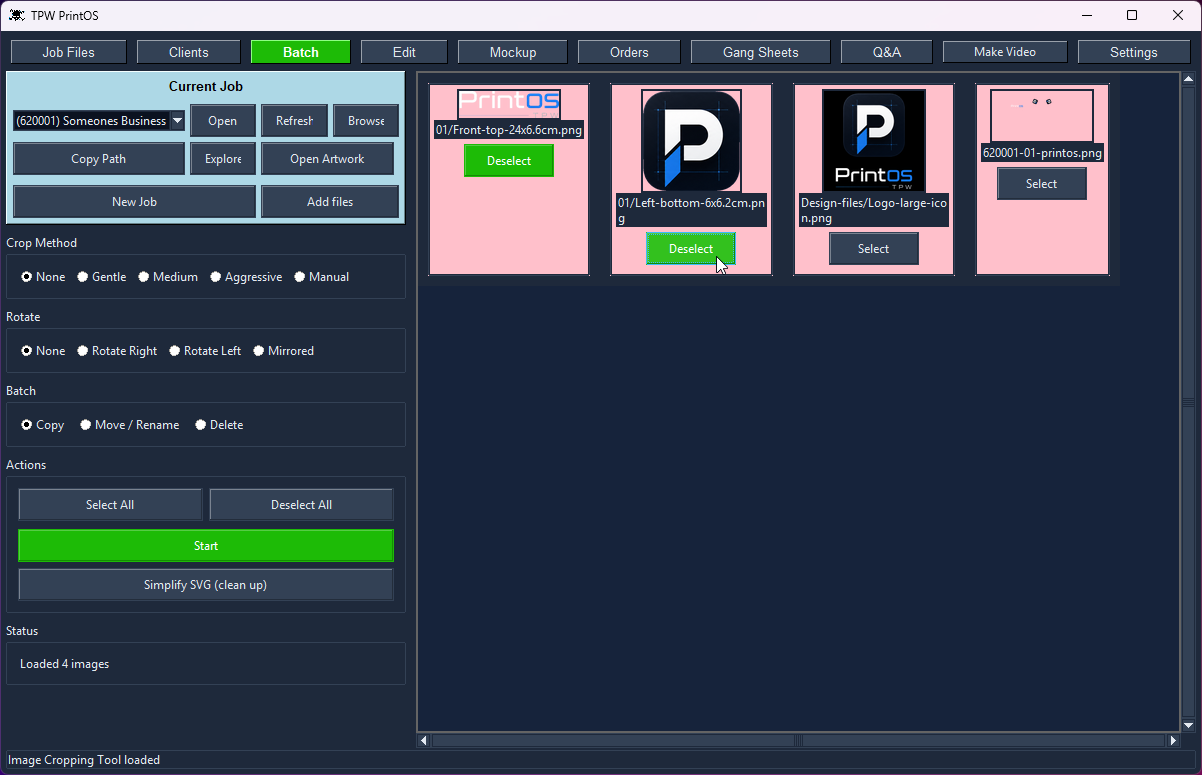The image size is (1202, 775).
Task: Click Simplify SVG (clean up)
Action: (206, 585)
